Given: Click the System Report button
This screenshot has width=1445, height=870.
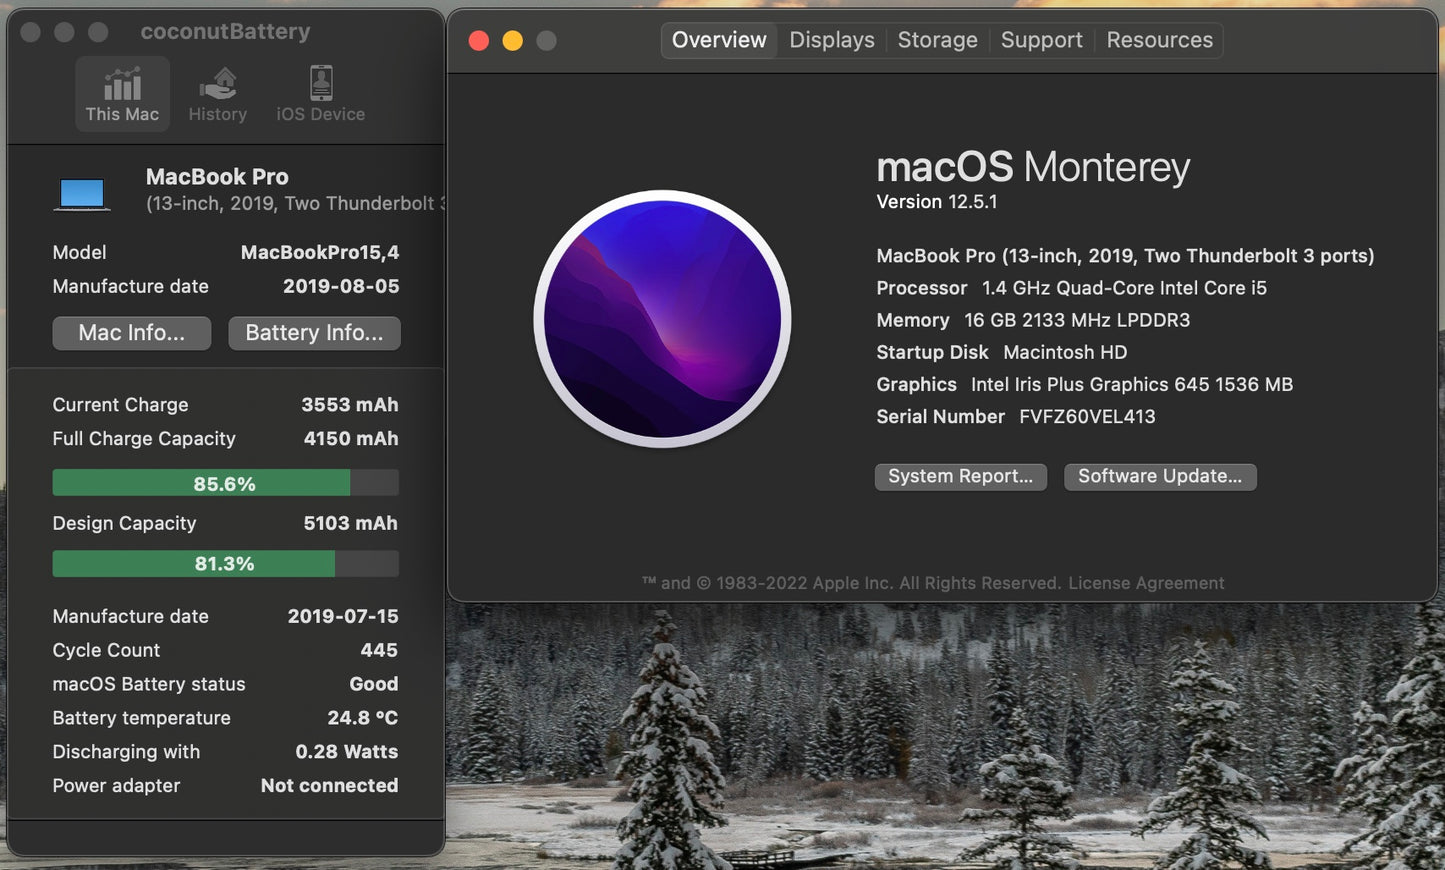Looking at the screenshot, I should pyautogui.click(x=960, y=476).
